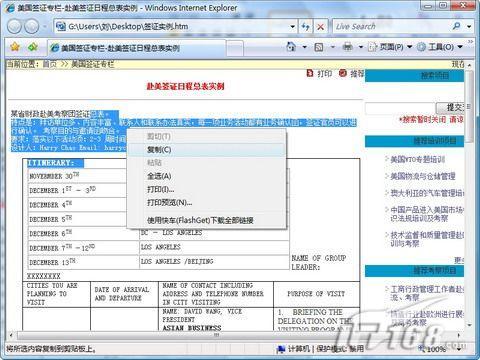Click the 美国签证专栏 breadcrumb link
480x360 pixels.
tap(92, 64)
